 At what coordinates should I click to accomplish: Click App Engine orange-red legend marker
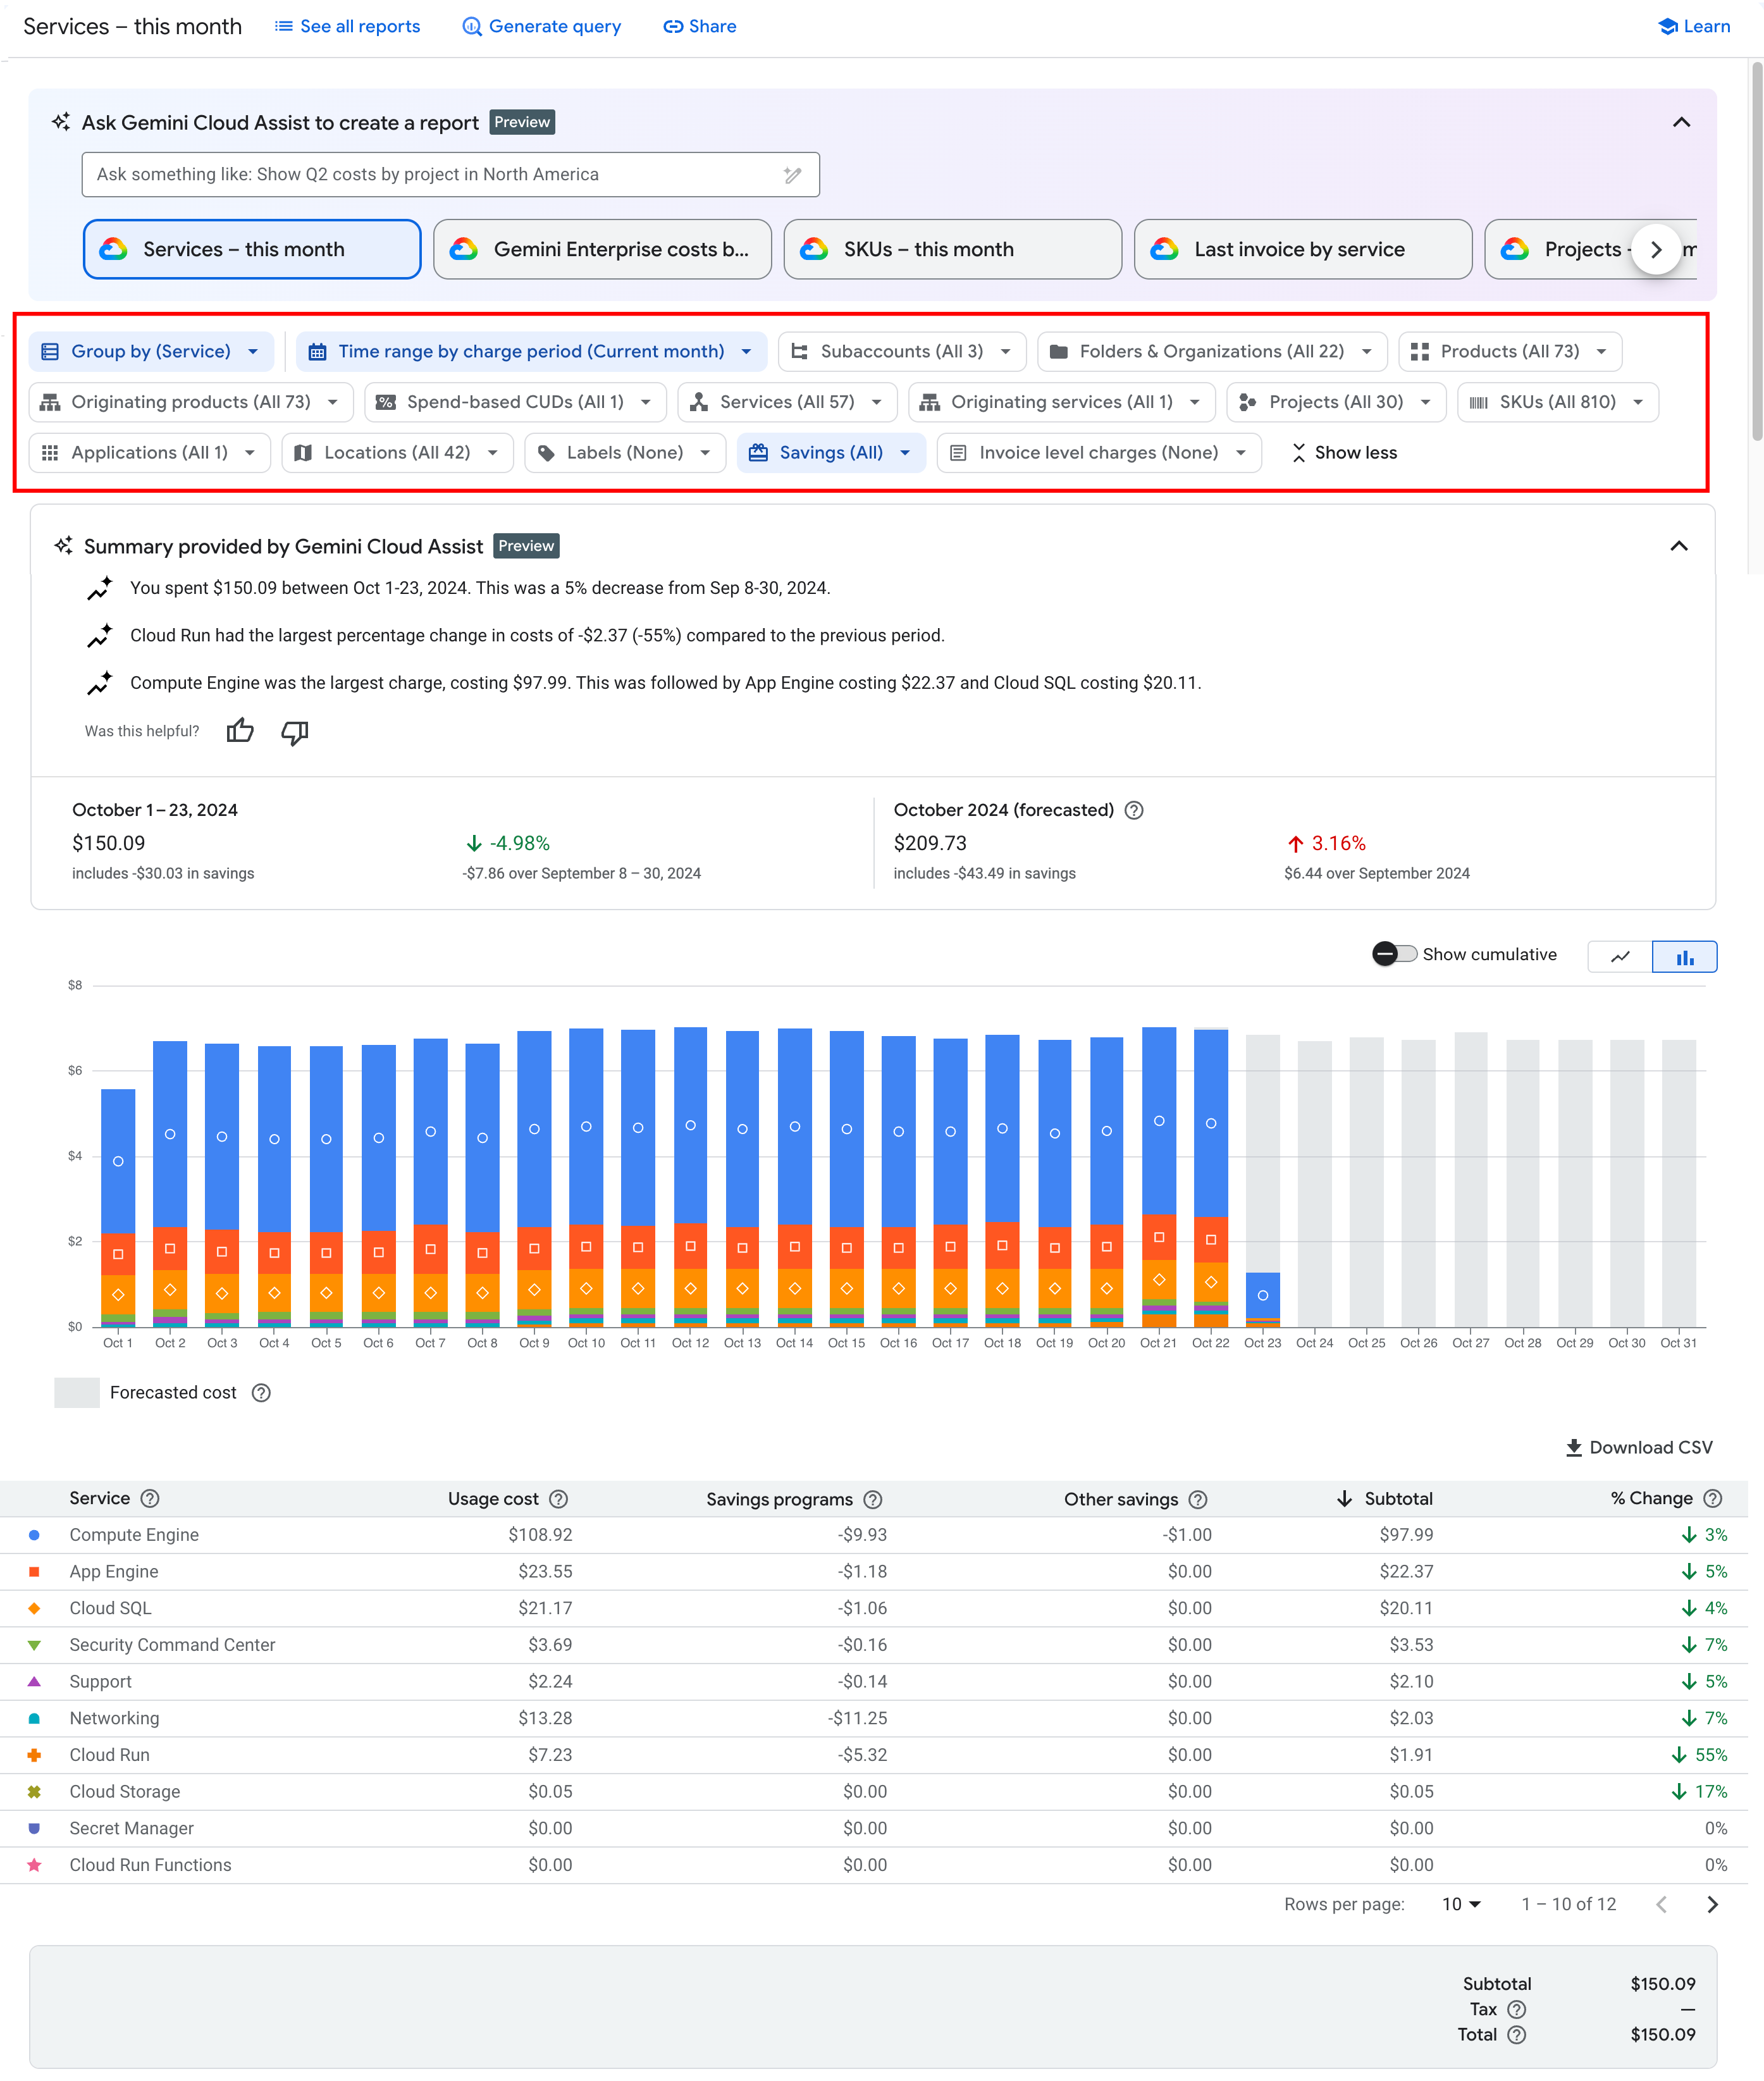34,1571
